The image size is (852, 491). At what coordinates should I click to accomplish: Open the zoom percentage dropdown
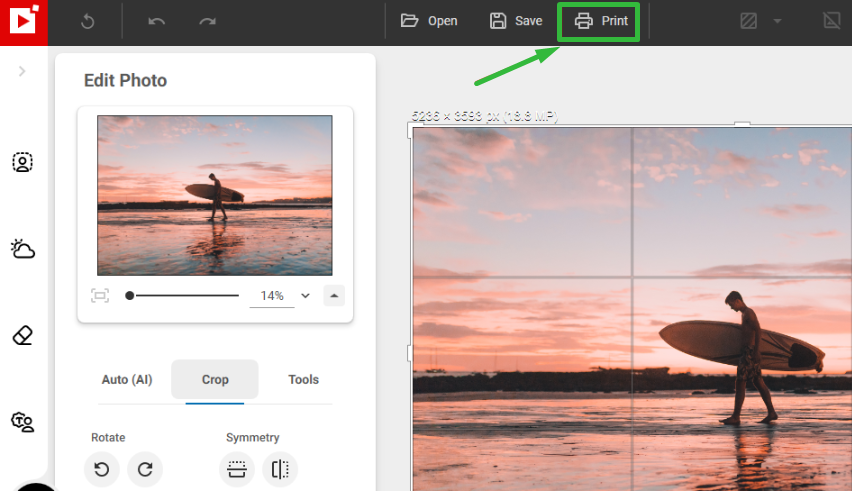(x=305, y=295)
